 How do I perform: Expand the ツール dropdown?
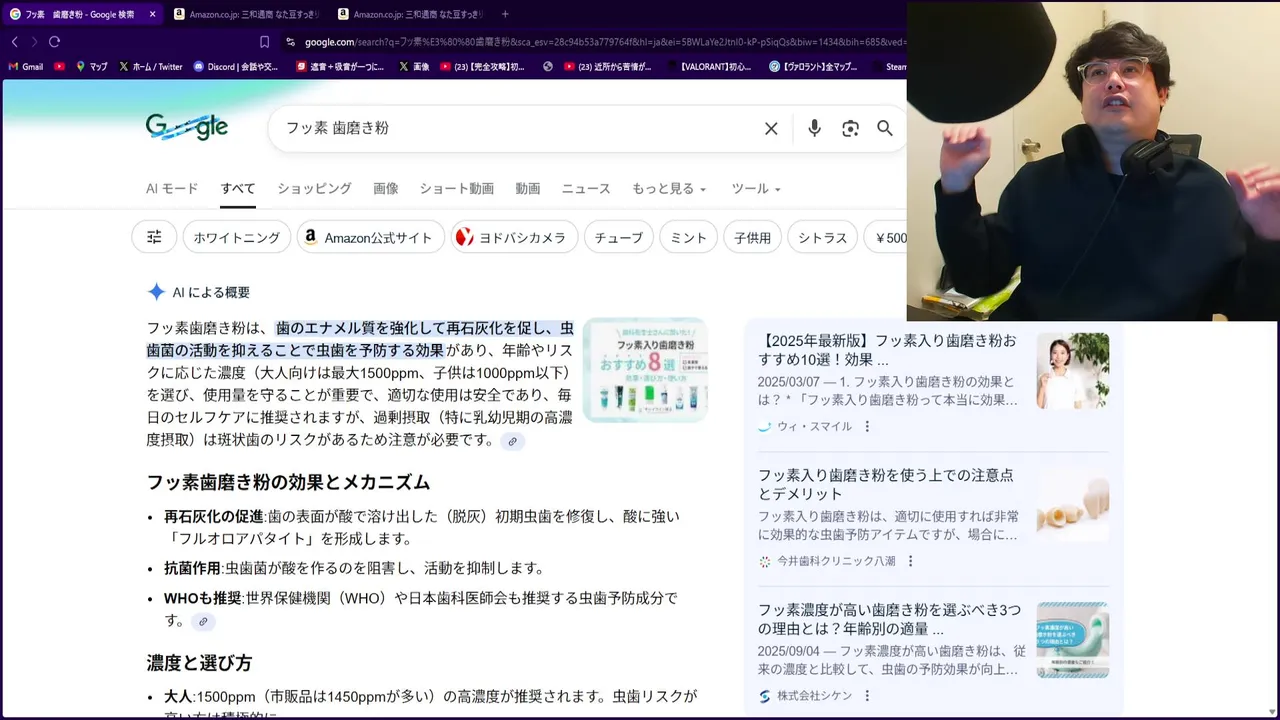tap(756, 188)
